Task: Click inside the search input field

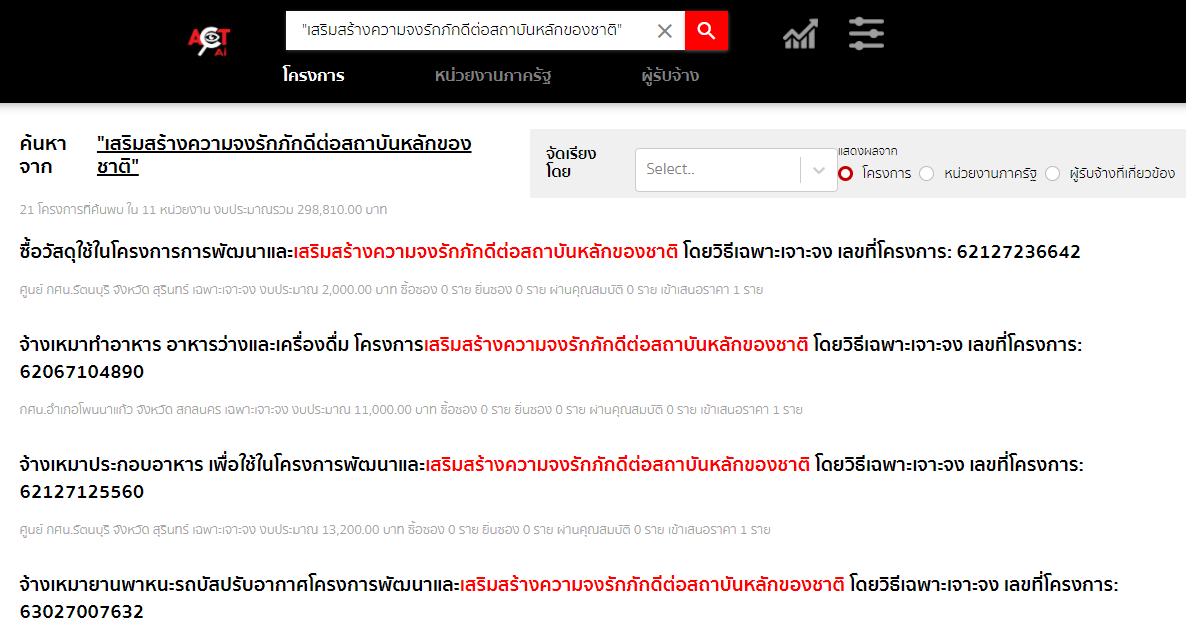Action: pos(470,31)
